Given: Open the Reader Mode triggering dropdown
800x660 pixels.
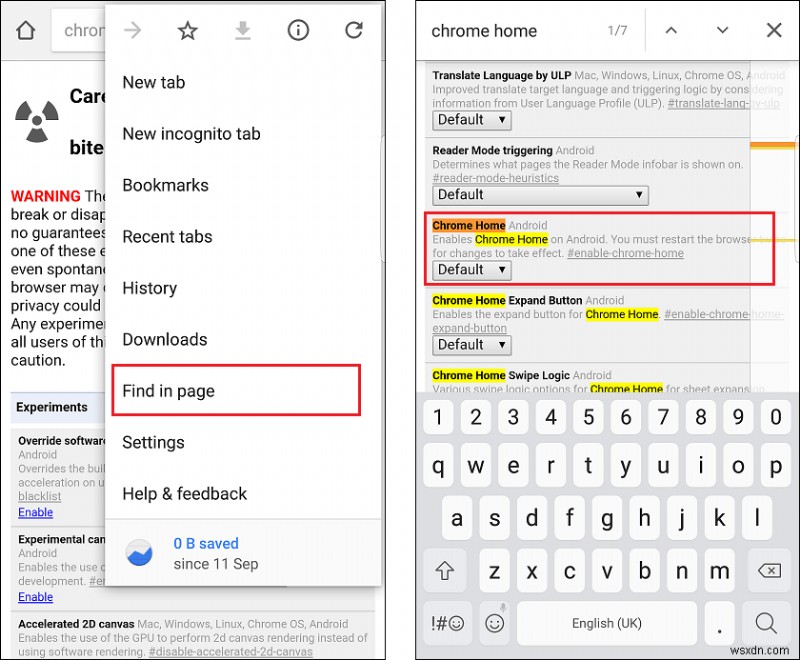Looking at the screenshot, I should point(539,195).
